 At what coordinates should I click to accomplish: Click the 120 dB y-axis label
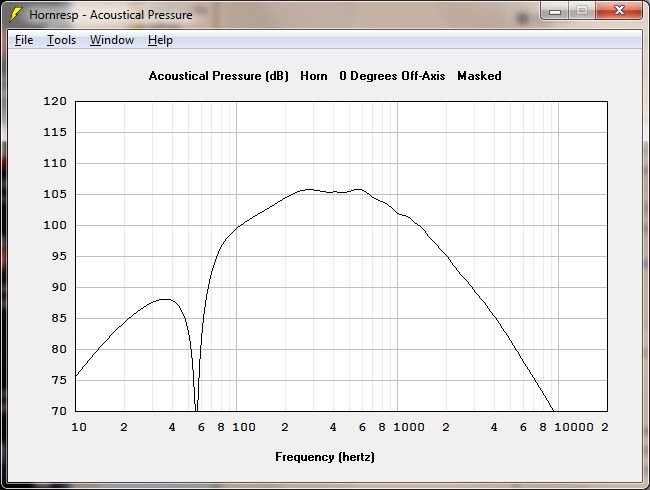click(55, 101)
